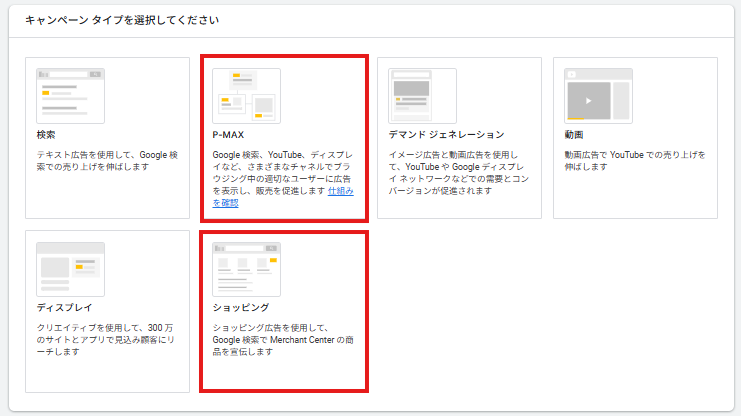Select the 動画 campaign type title
Image resolution: width=741 pixels, height=416 pixels.
(x=574, y=134)
